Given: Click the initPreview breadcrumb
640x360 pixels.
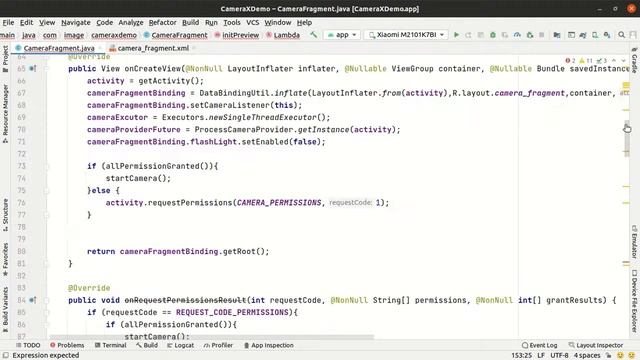Looking at the screenshot, I should click(237, 35).
